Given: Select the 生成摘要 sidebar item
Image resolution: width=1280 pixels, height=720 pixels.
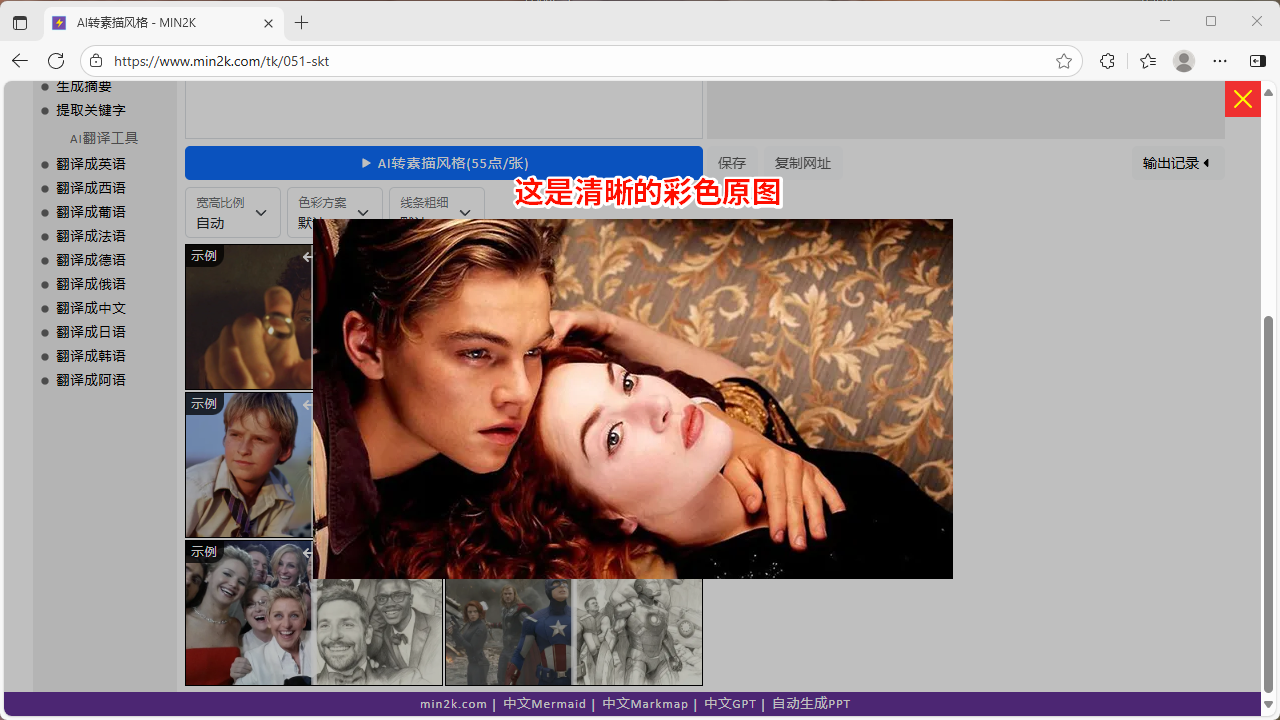Looking at the screenshot, I should pyautogui.click(x=84, y=87).
